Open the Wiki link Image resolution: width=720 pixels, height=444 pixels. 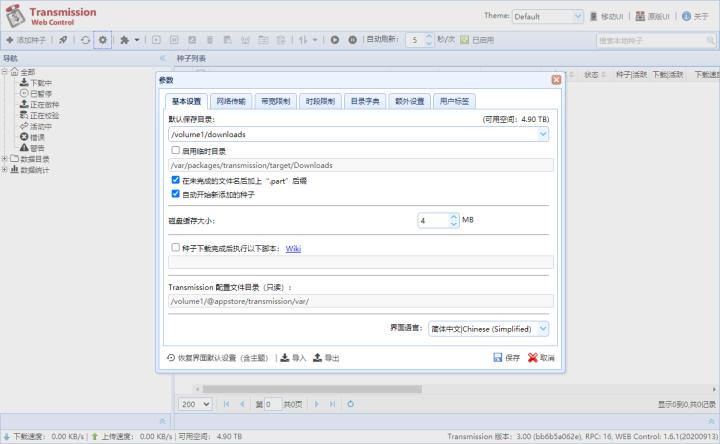pyautogui.click(x=293, y=248)
